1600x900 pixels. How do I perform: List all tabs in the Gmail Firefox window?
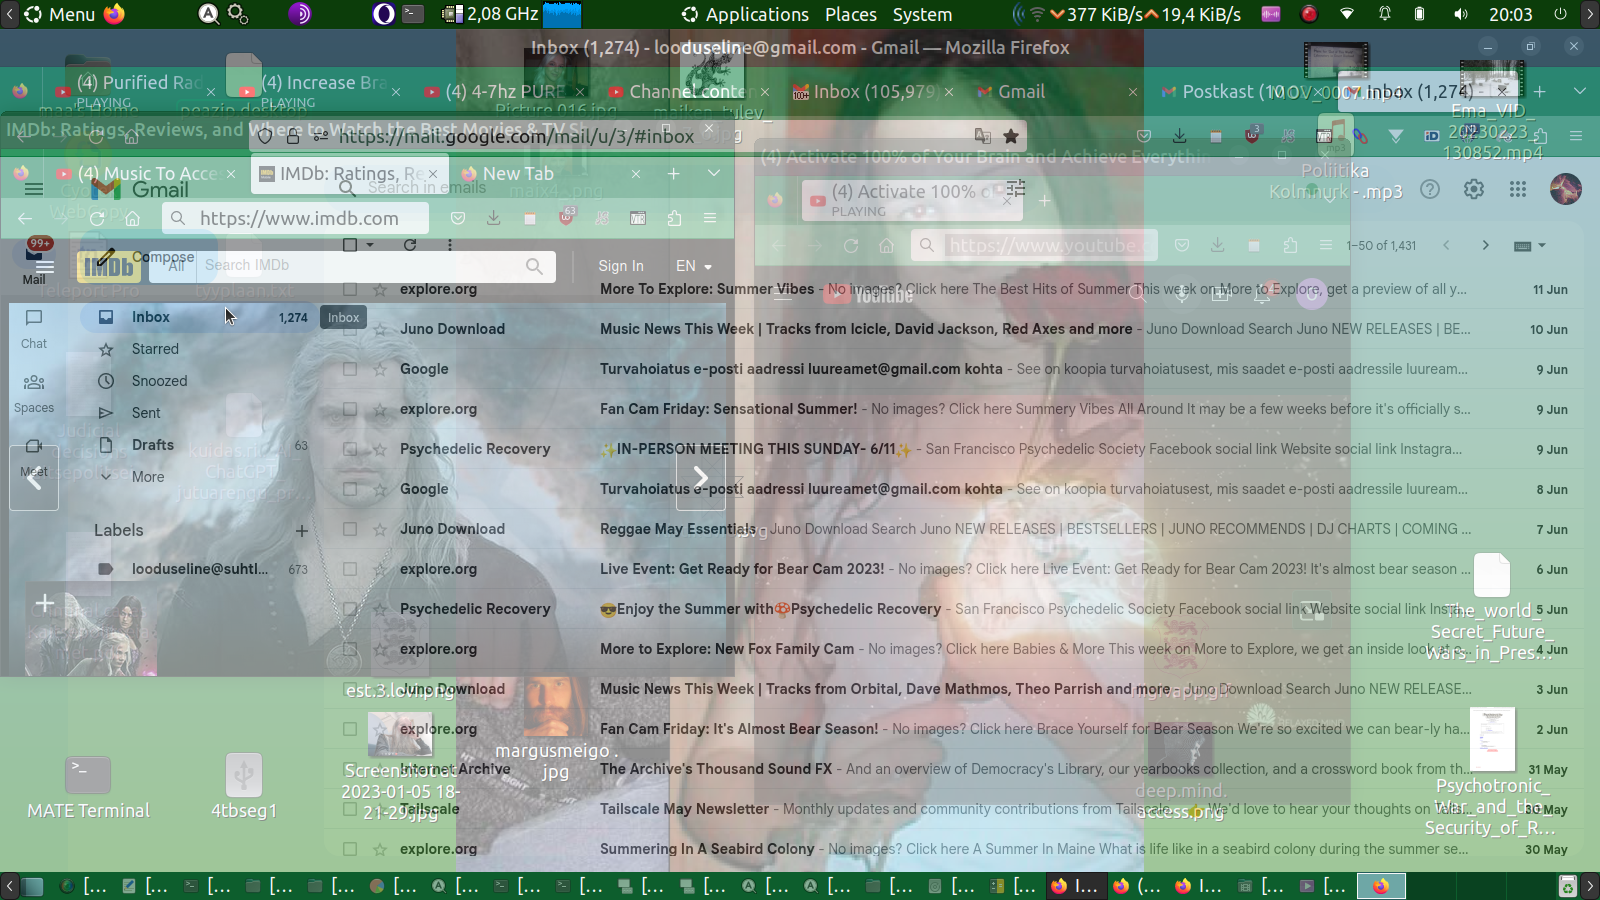(x=1580, y=91)
